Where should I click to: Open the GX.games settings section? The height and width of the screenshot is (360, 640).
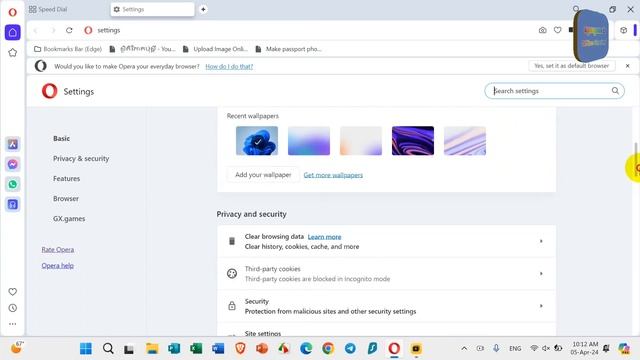tap(69, 218)
